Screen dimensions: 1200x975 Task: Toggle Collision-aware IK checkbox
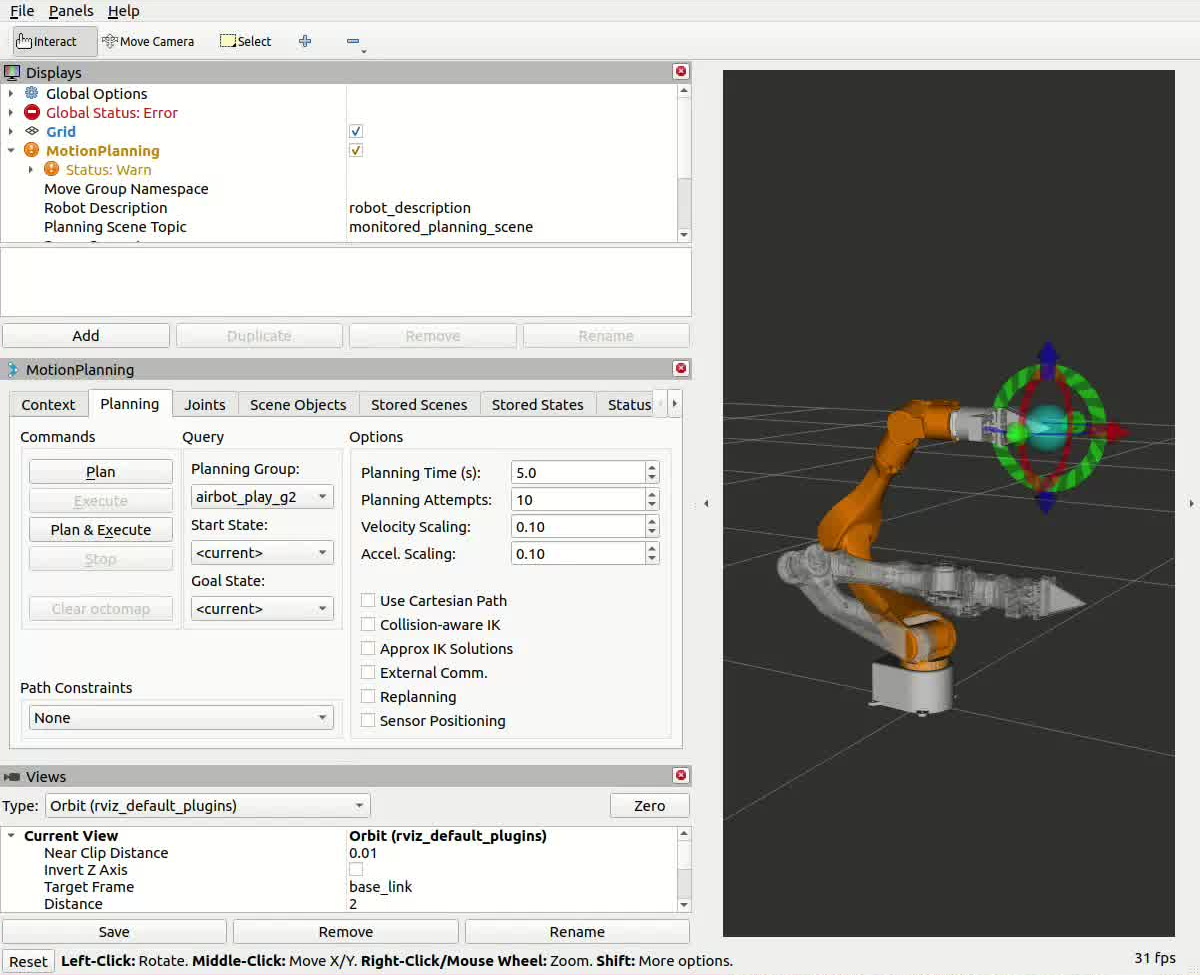368,625
